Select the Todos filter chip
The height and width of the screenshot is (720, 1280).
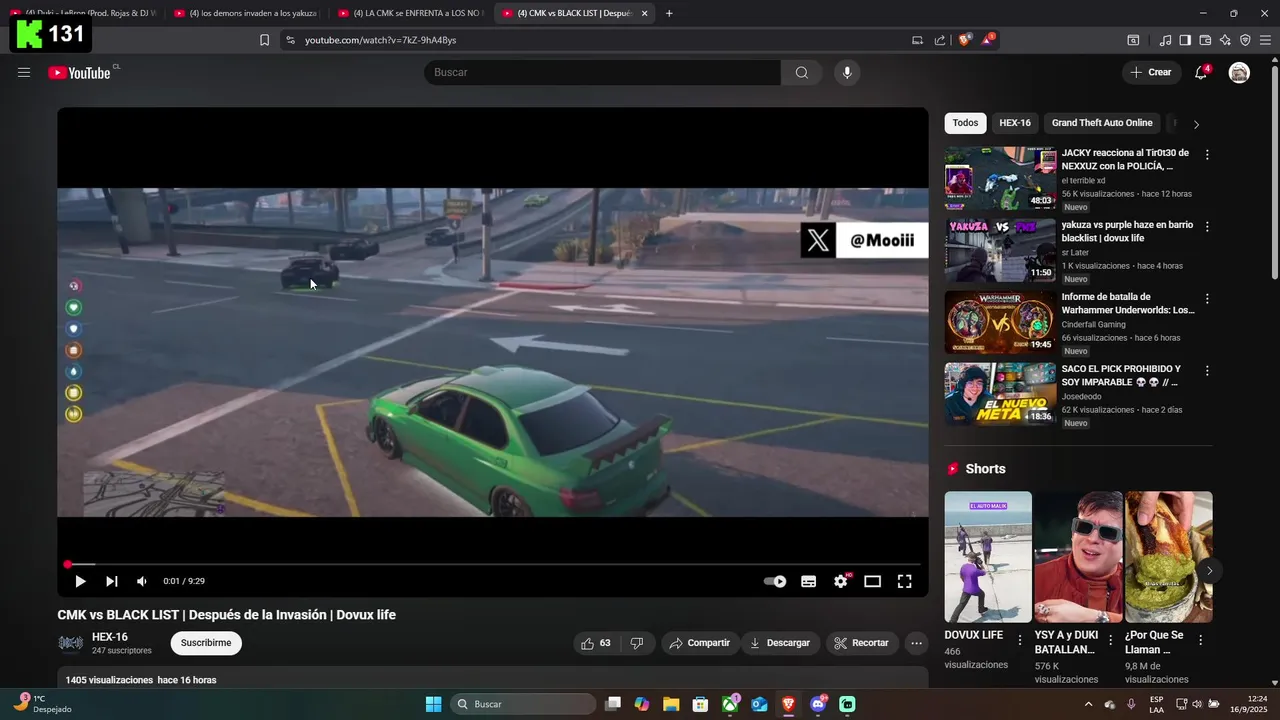point(965,123)
